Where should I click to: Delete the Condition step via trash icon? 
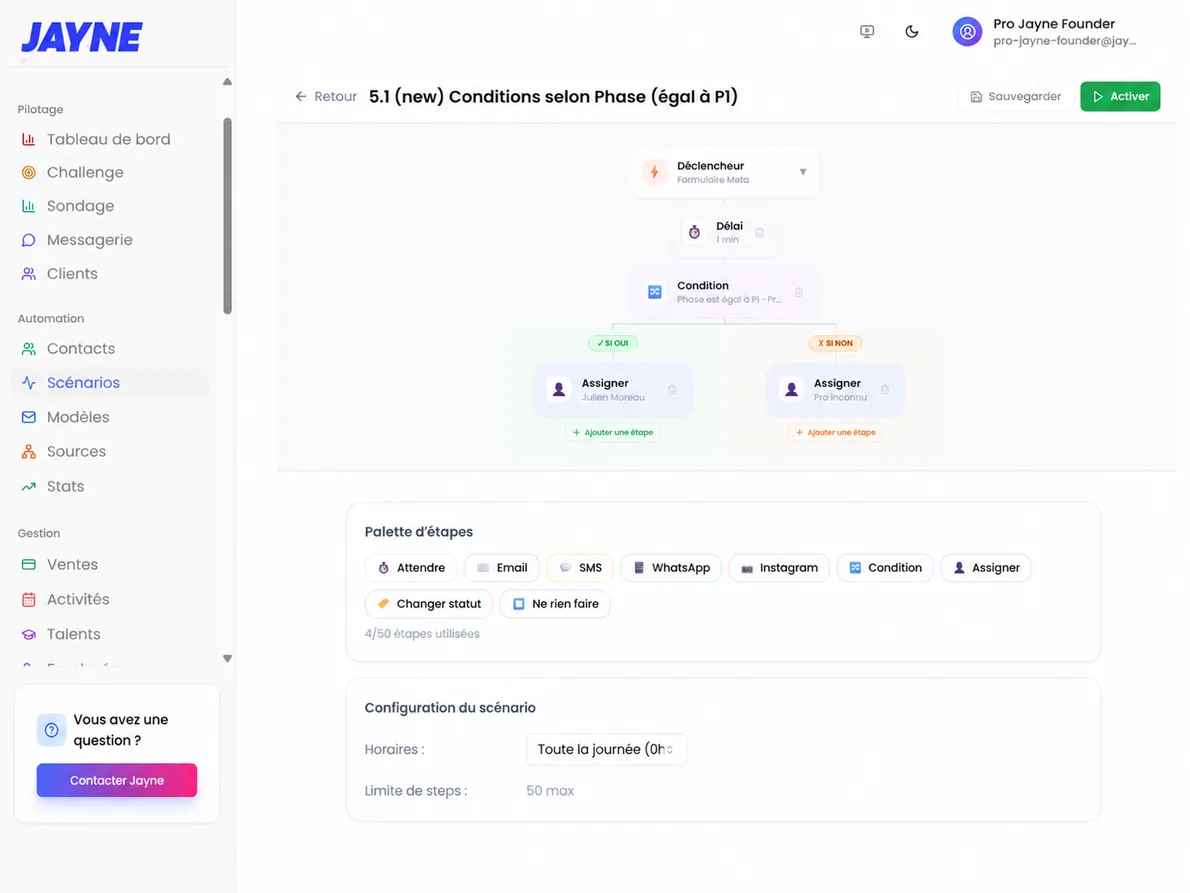coord(798,292)
